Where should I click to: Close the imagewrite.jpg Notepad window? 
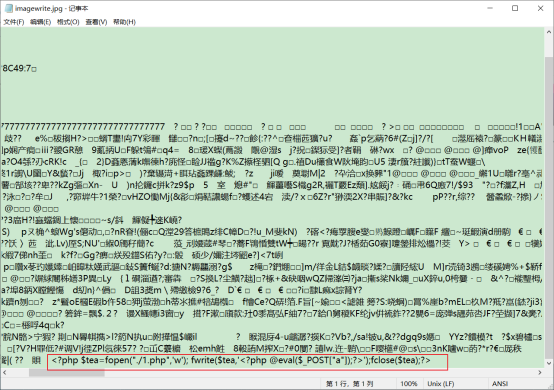pyautogui.click(x=541, y=8)
